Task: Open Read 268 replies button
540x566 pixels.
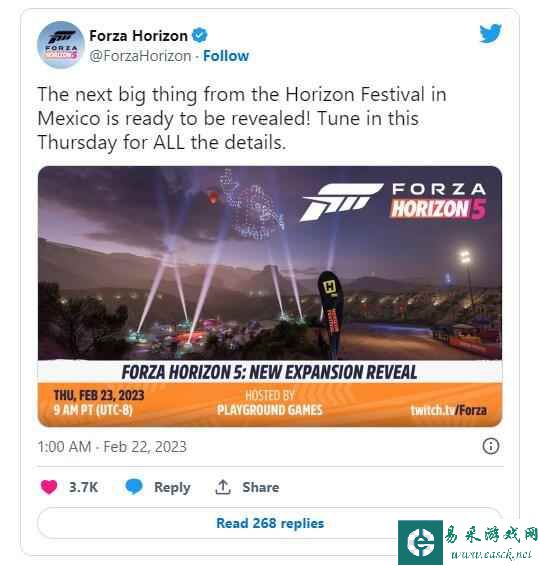Action: (270, 523)
